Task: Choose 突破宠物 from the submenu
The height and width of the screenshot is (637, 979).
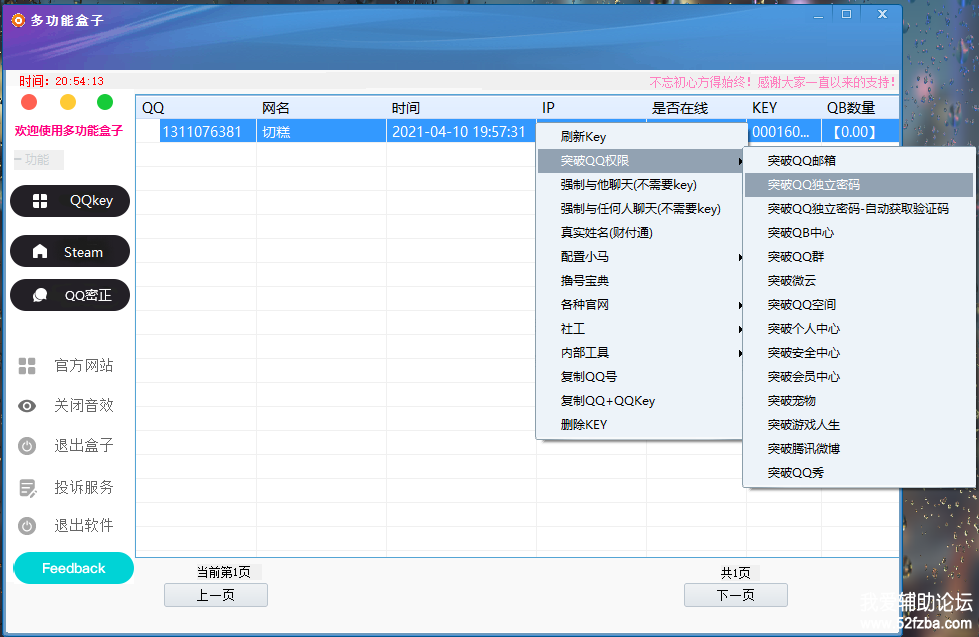Action: pos(859,401)
